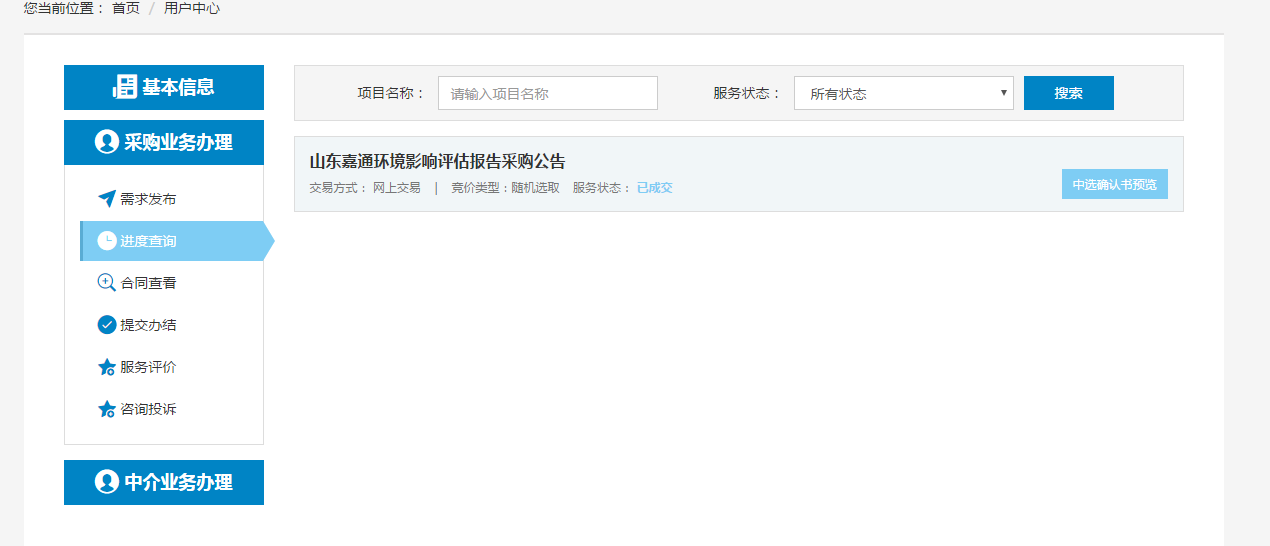Click the arrow on the 所有状态 select box

[x=1003, y=94]
